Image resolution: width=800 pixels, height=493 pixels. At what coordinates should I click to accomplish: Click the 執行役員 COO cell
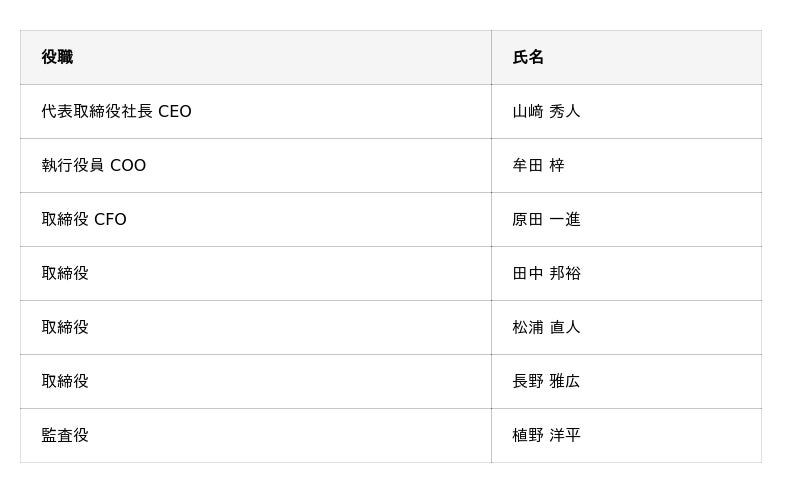tap(256, 165)
